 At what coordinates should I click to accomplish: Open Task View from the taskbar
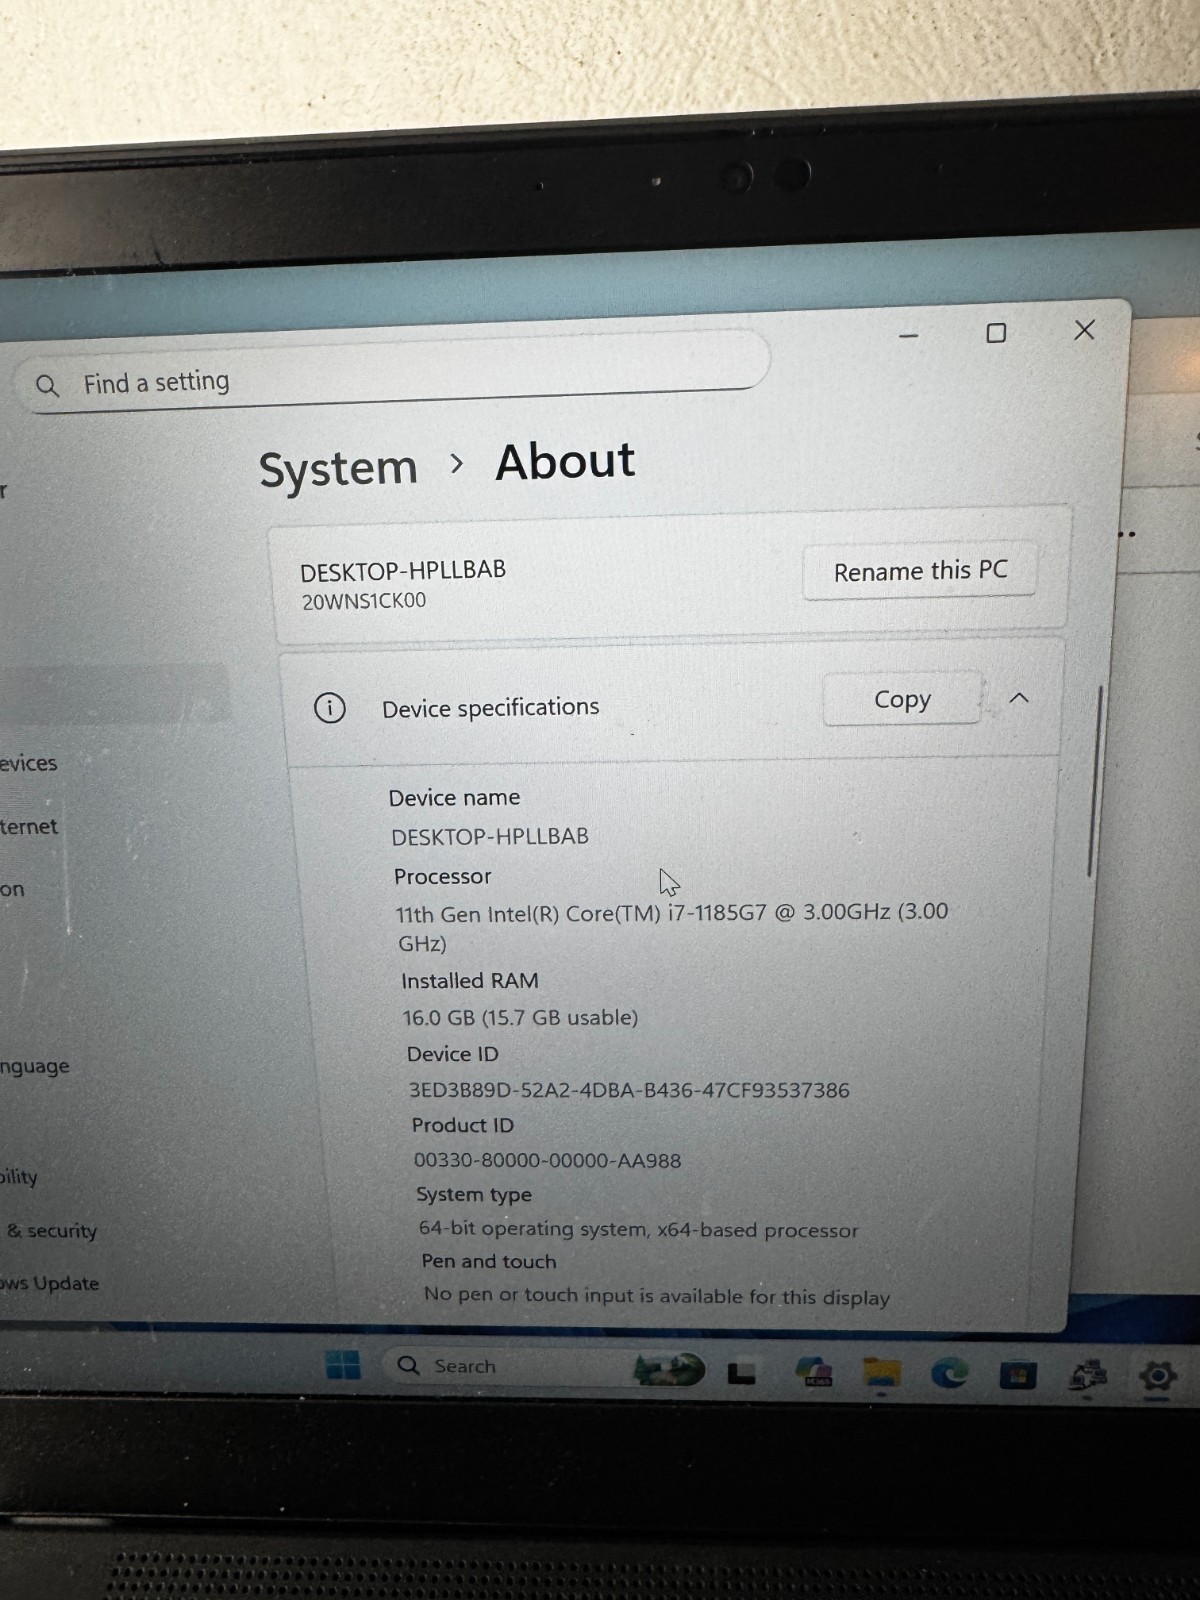(741, 1373)
